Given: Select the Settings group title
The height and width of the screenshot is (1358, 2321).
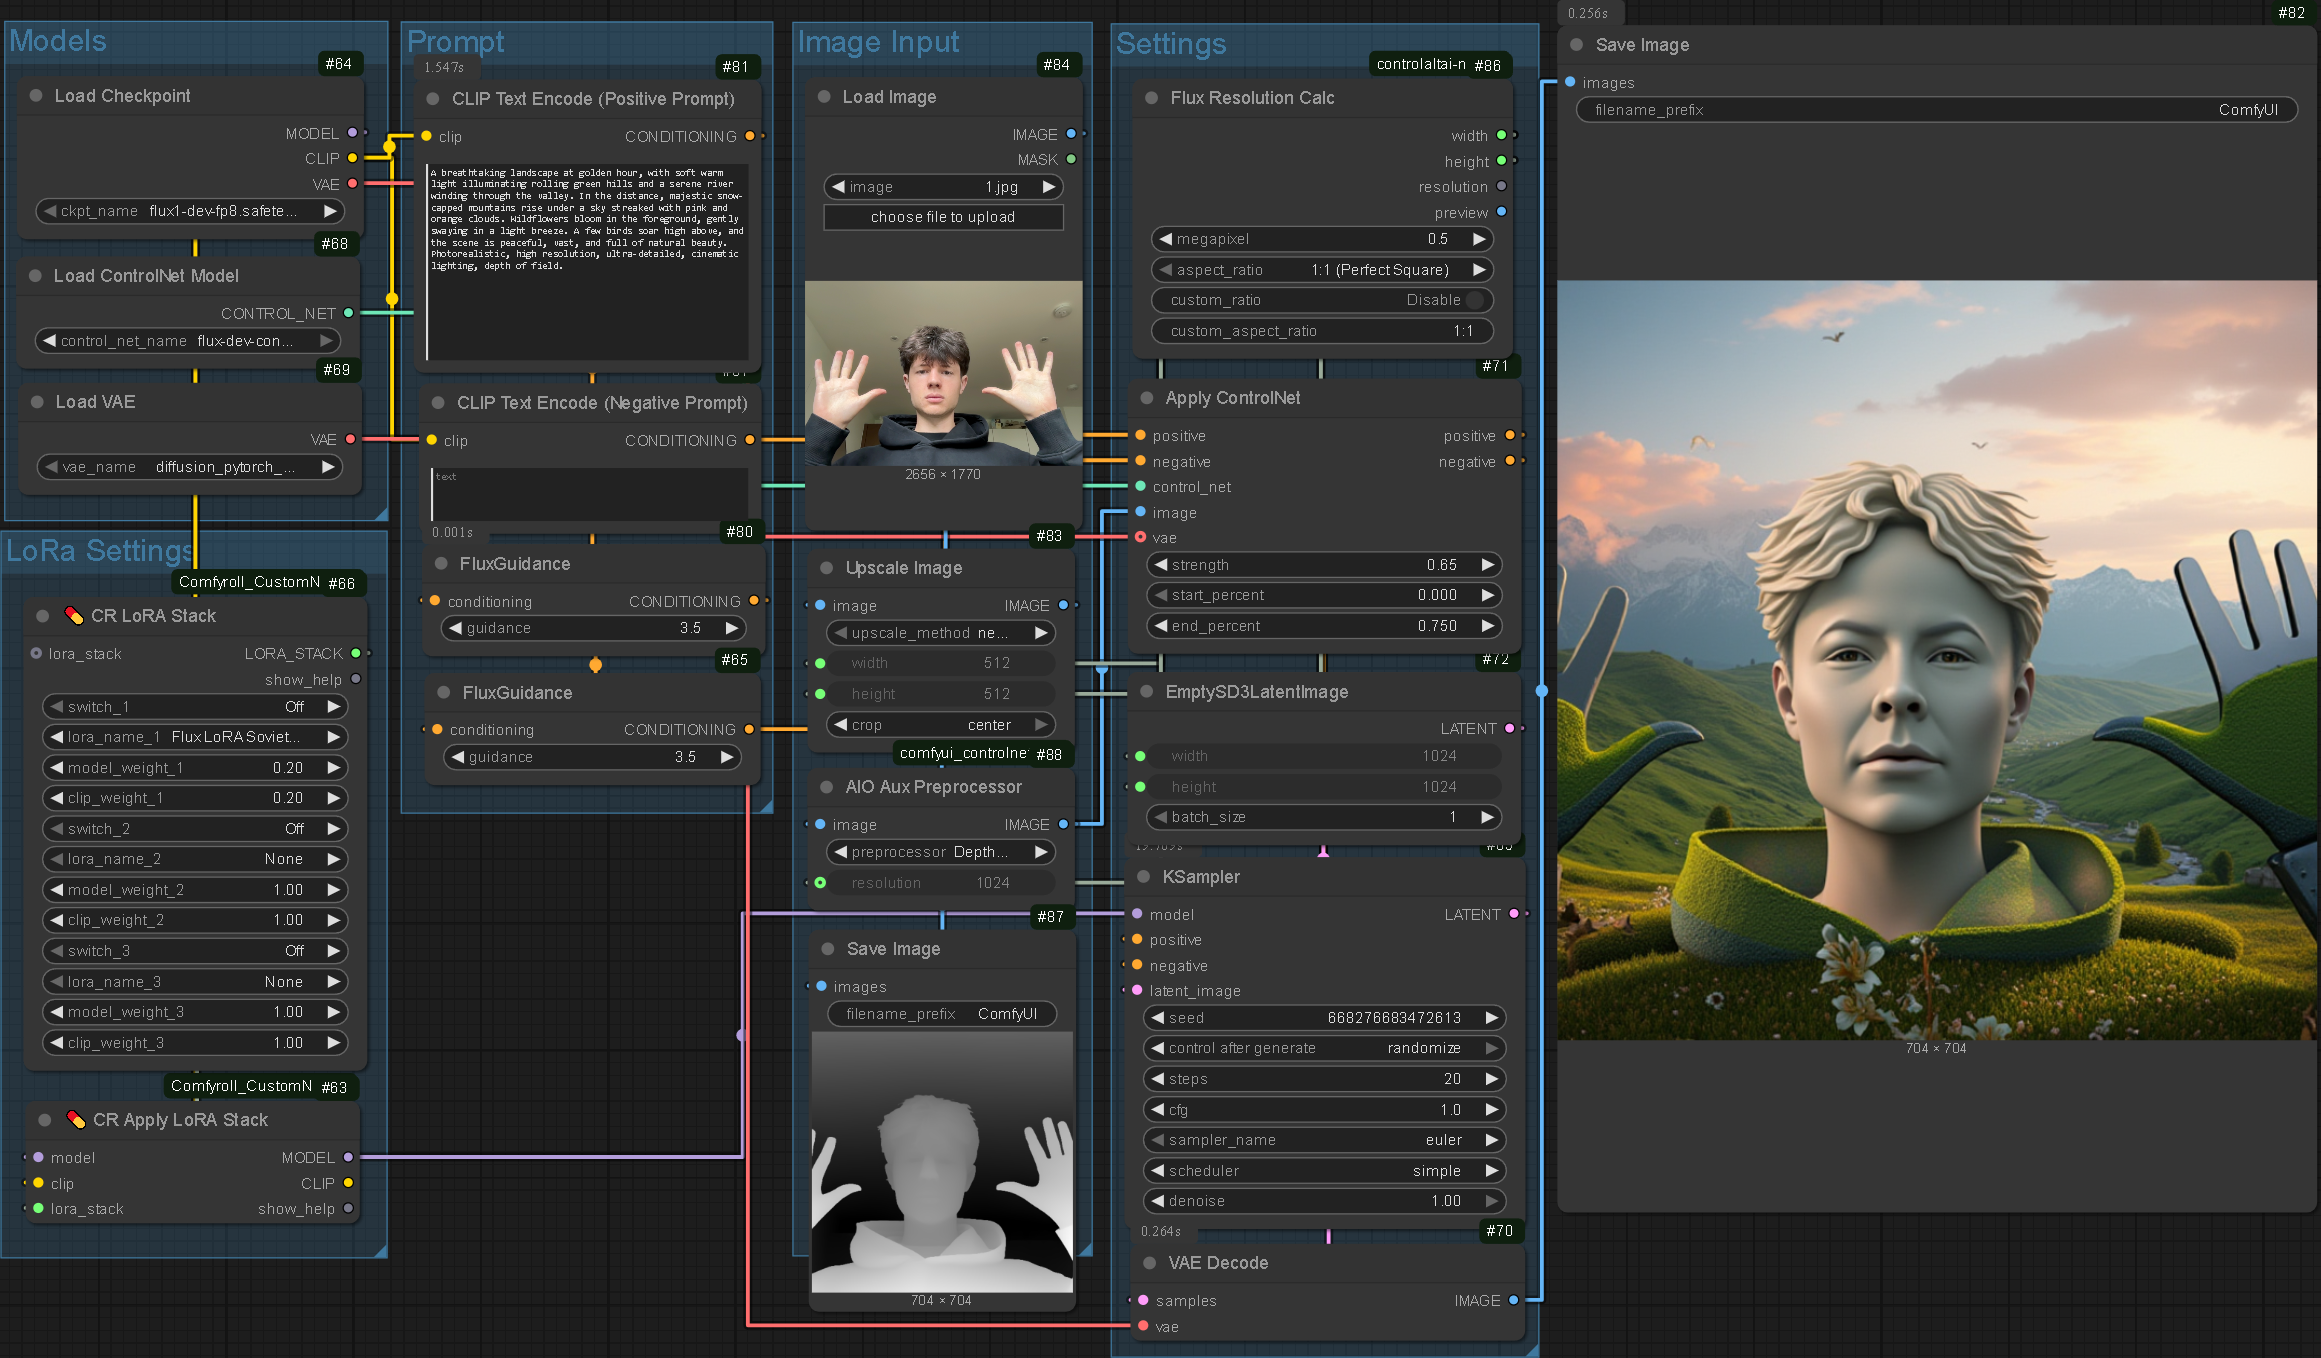Looking at the screenshot, I should pyautogui.click(x=1170, y=44).
